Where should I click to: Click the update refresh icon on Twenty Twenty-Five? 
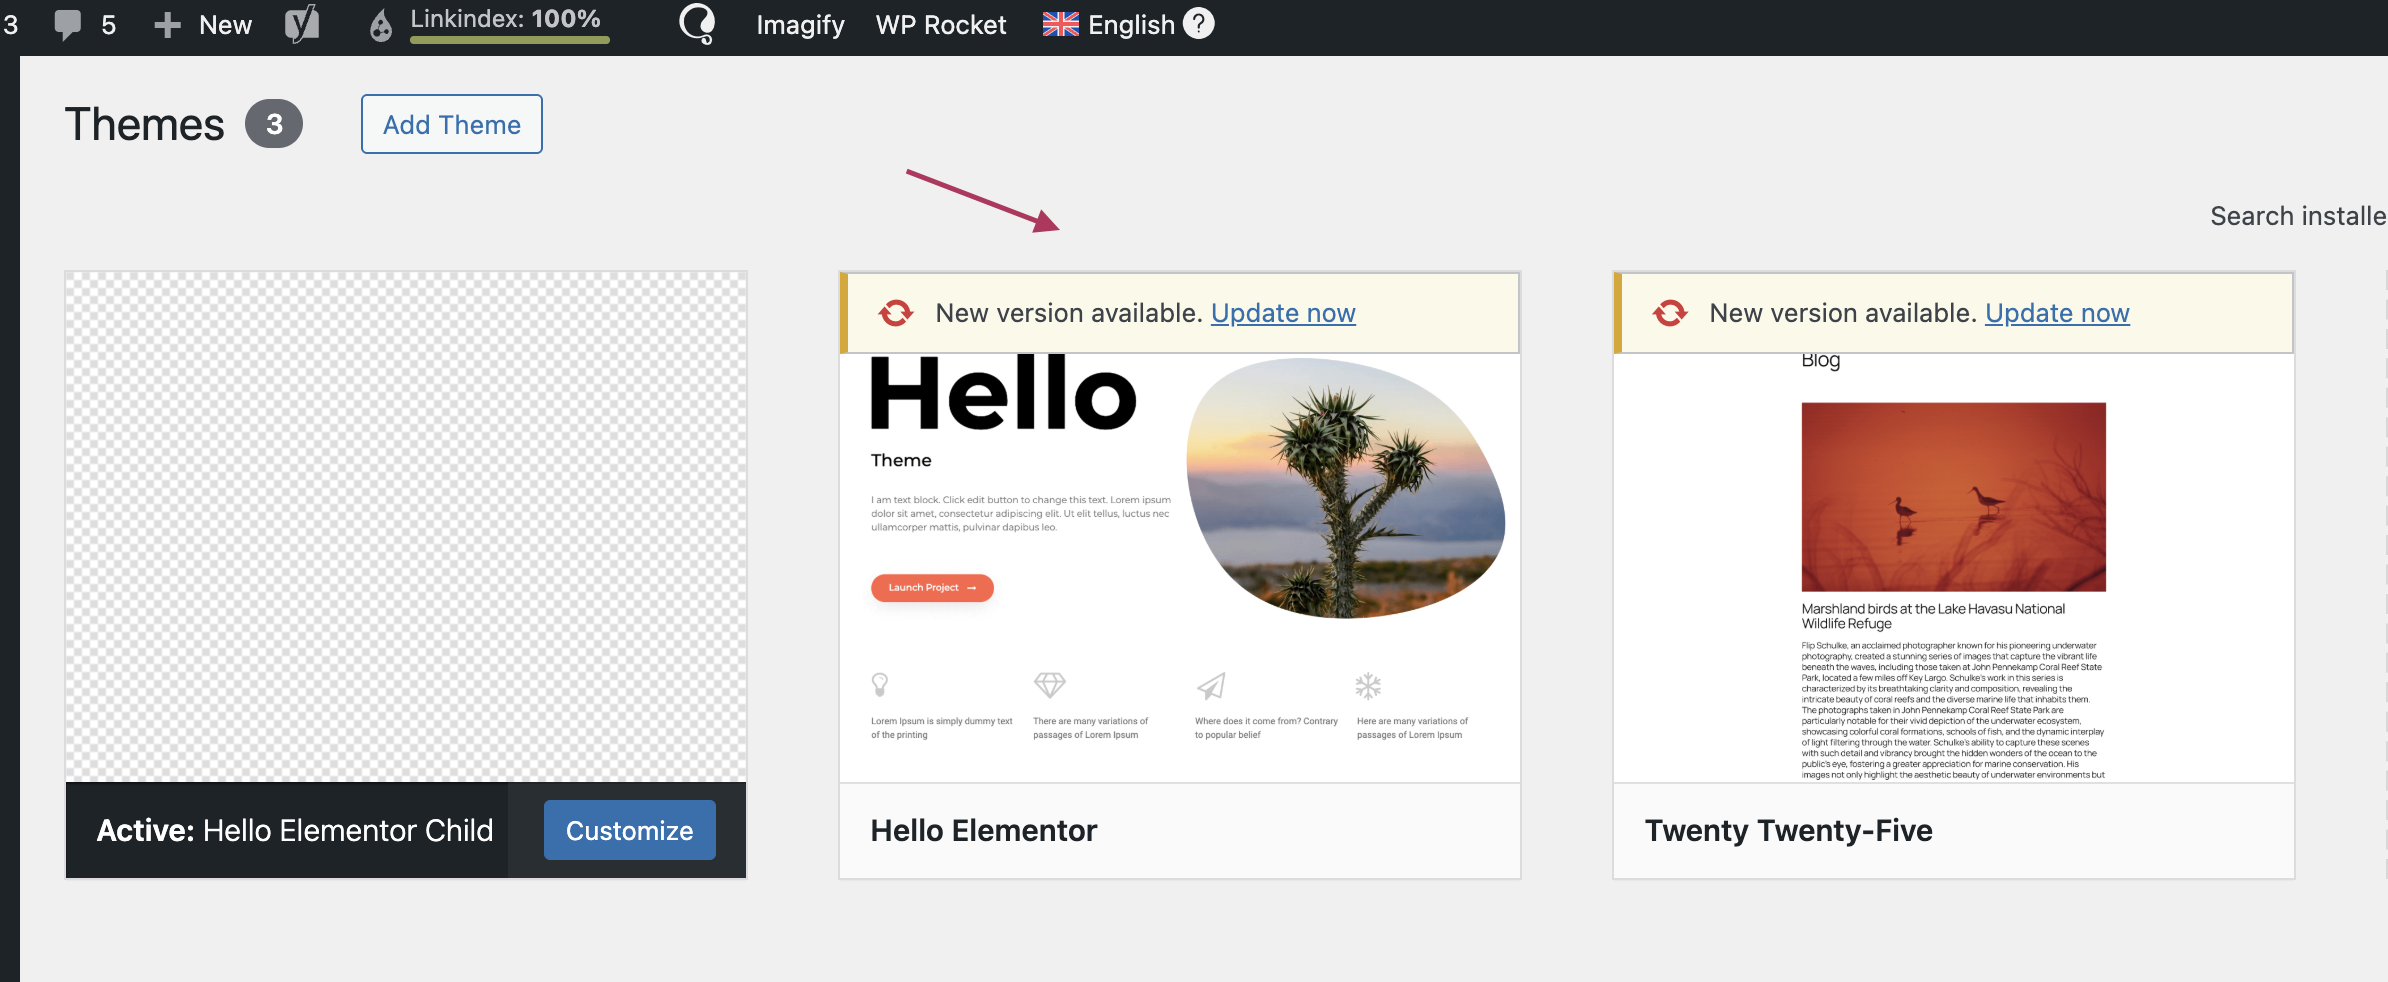[1670, 313]
